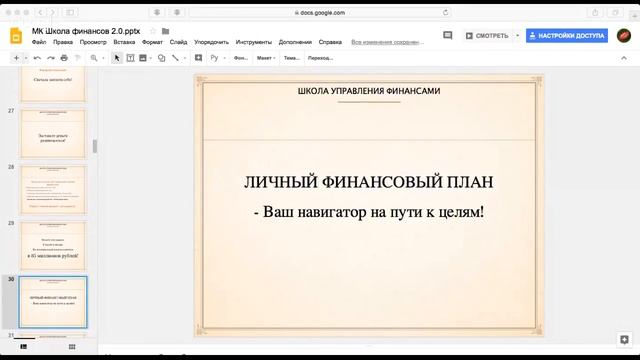Open the Файл menu
This screenshot has width=640, height=360.
[x=39, y=42]
